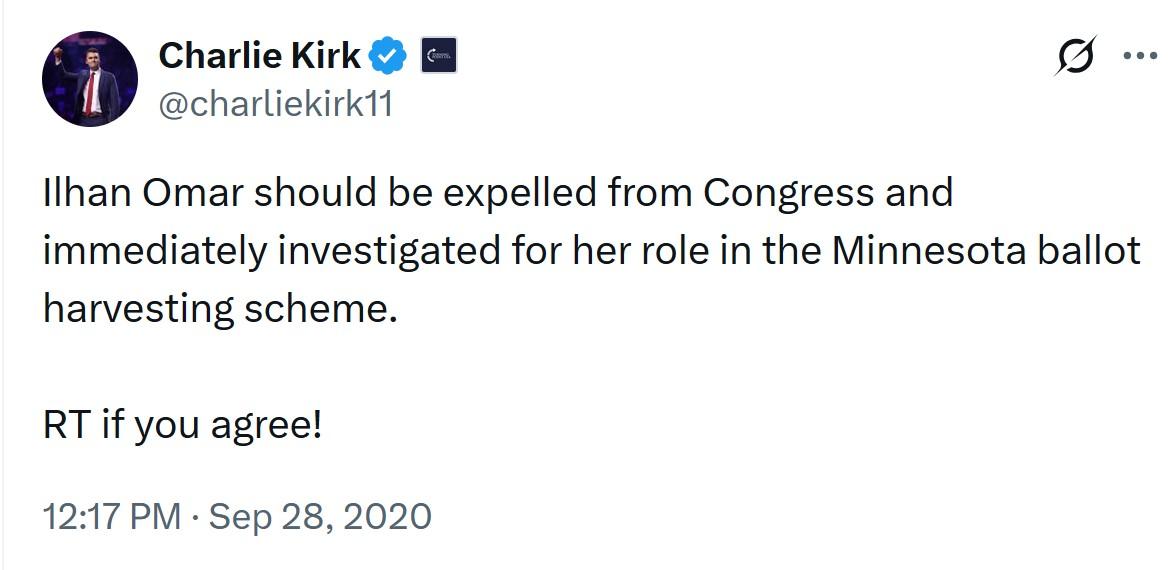Viewport: 1173px width, 570px height.
Task: Click the blue verified checkmark badge
Action: [389, 56]
